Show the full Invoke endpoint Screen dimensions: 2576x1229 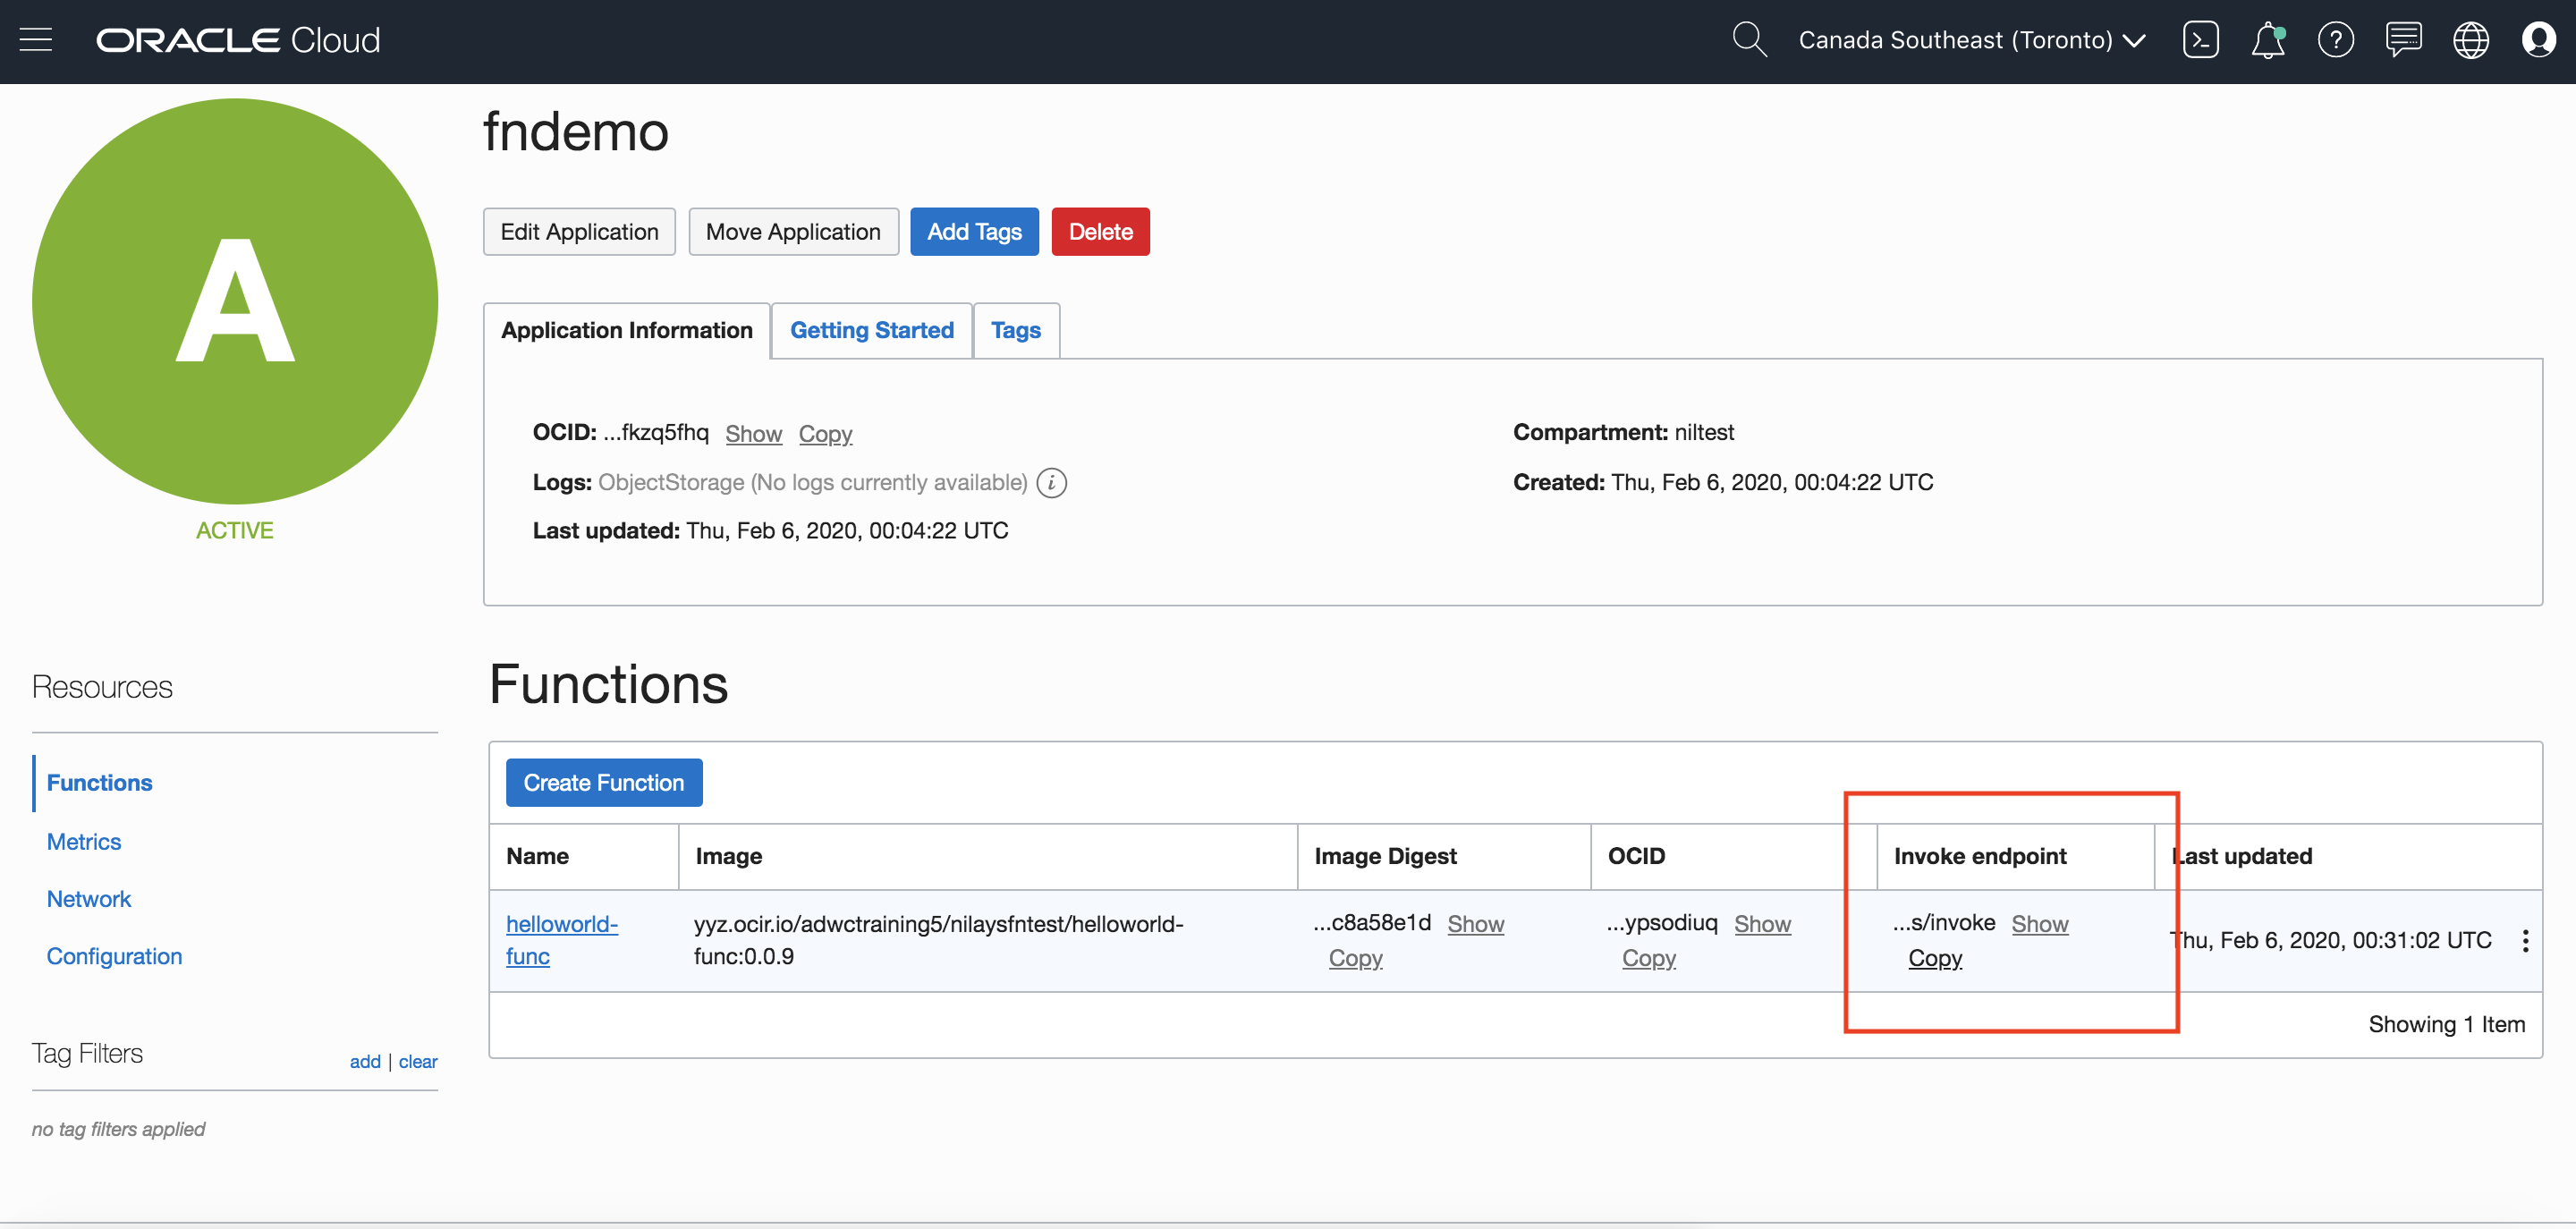pyautogui.click(x=2039, y=924)
